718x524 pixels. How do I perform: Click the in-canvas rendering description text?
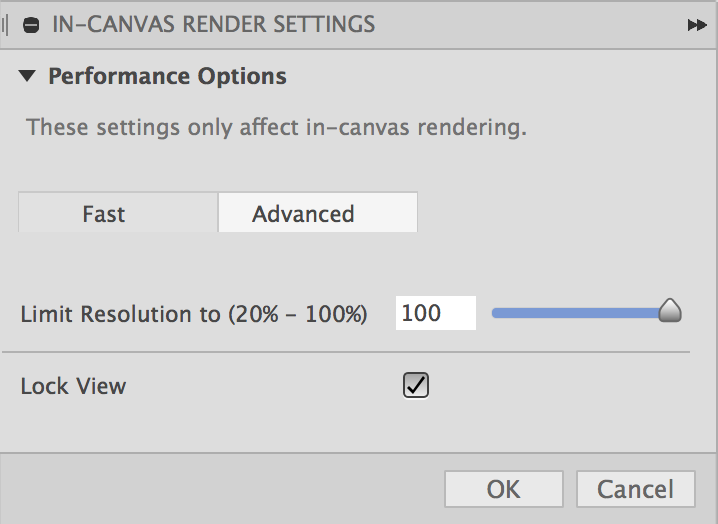[276, 128]
